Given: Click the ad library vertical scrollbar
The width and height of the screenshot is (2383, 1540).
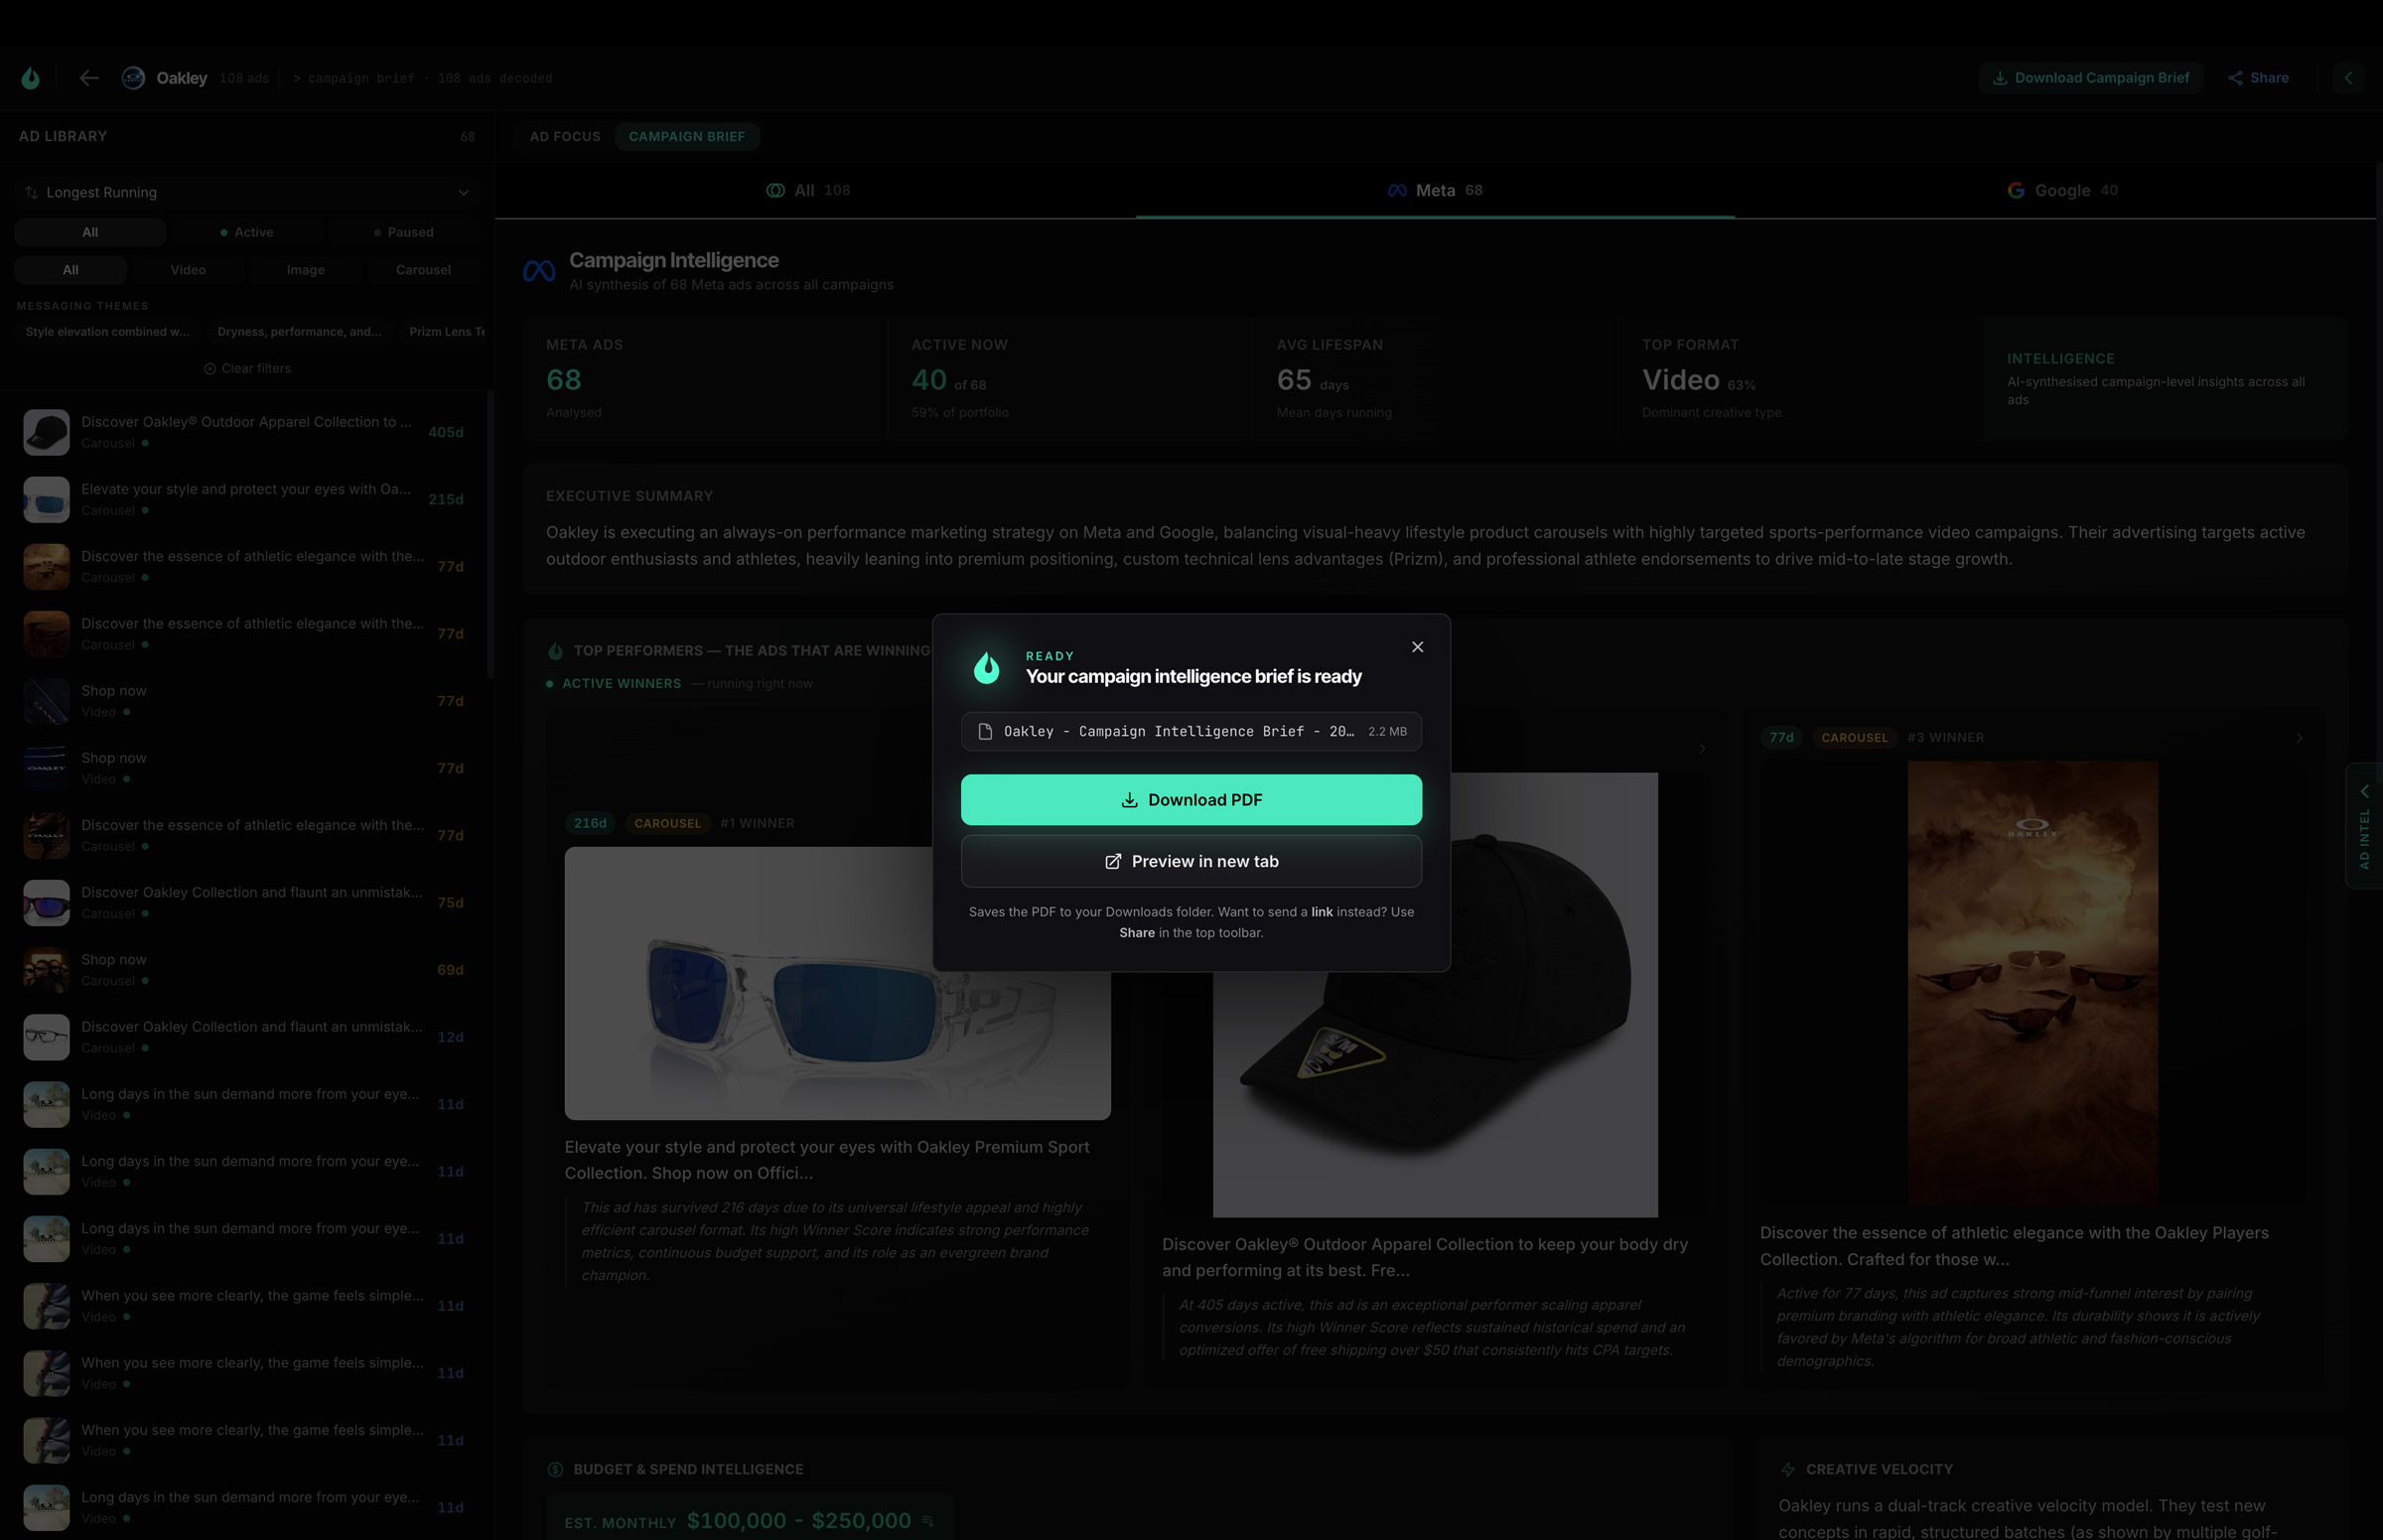Looking at the screenshot, I should click(x=490, y=535).
